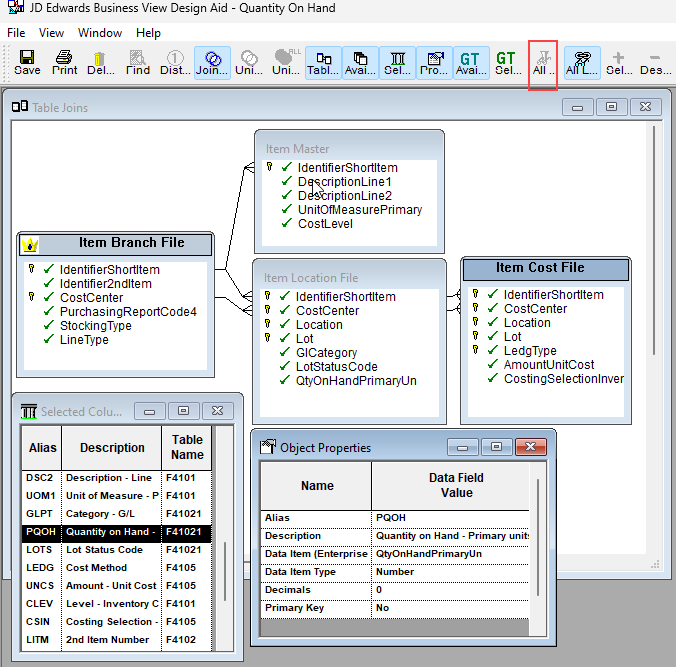Click Description column header in Selected Columns
Image resolution: width=676 pixels, height=667 pixels.
tap(112, 448)
